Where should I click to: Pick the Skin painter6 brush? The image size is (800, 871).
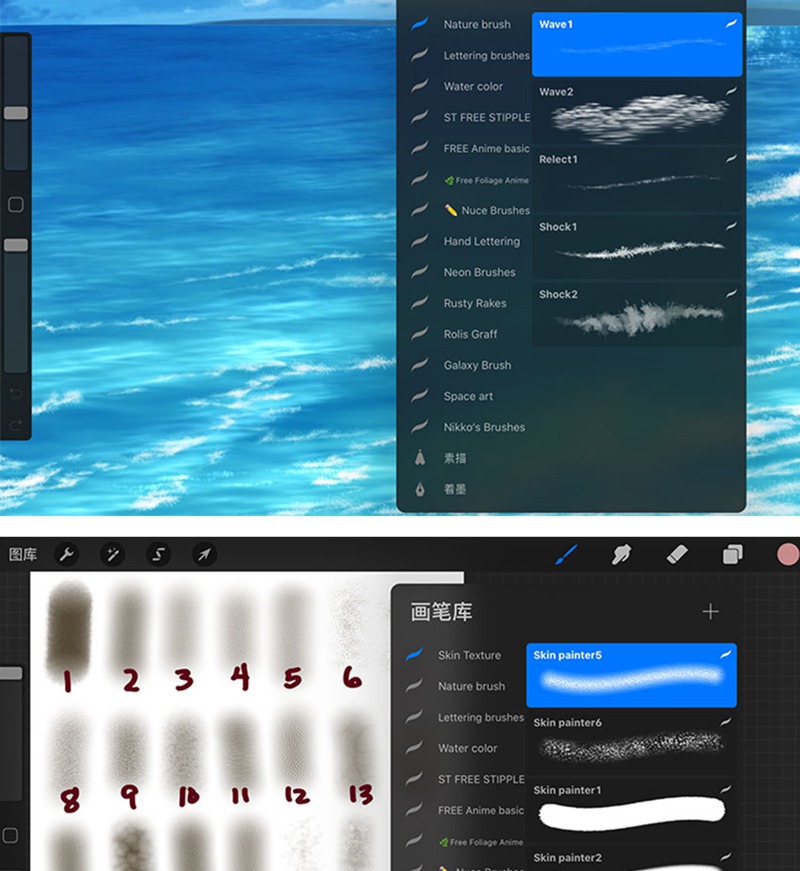point(631,742)
